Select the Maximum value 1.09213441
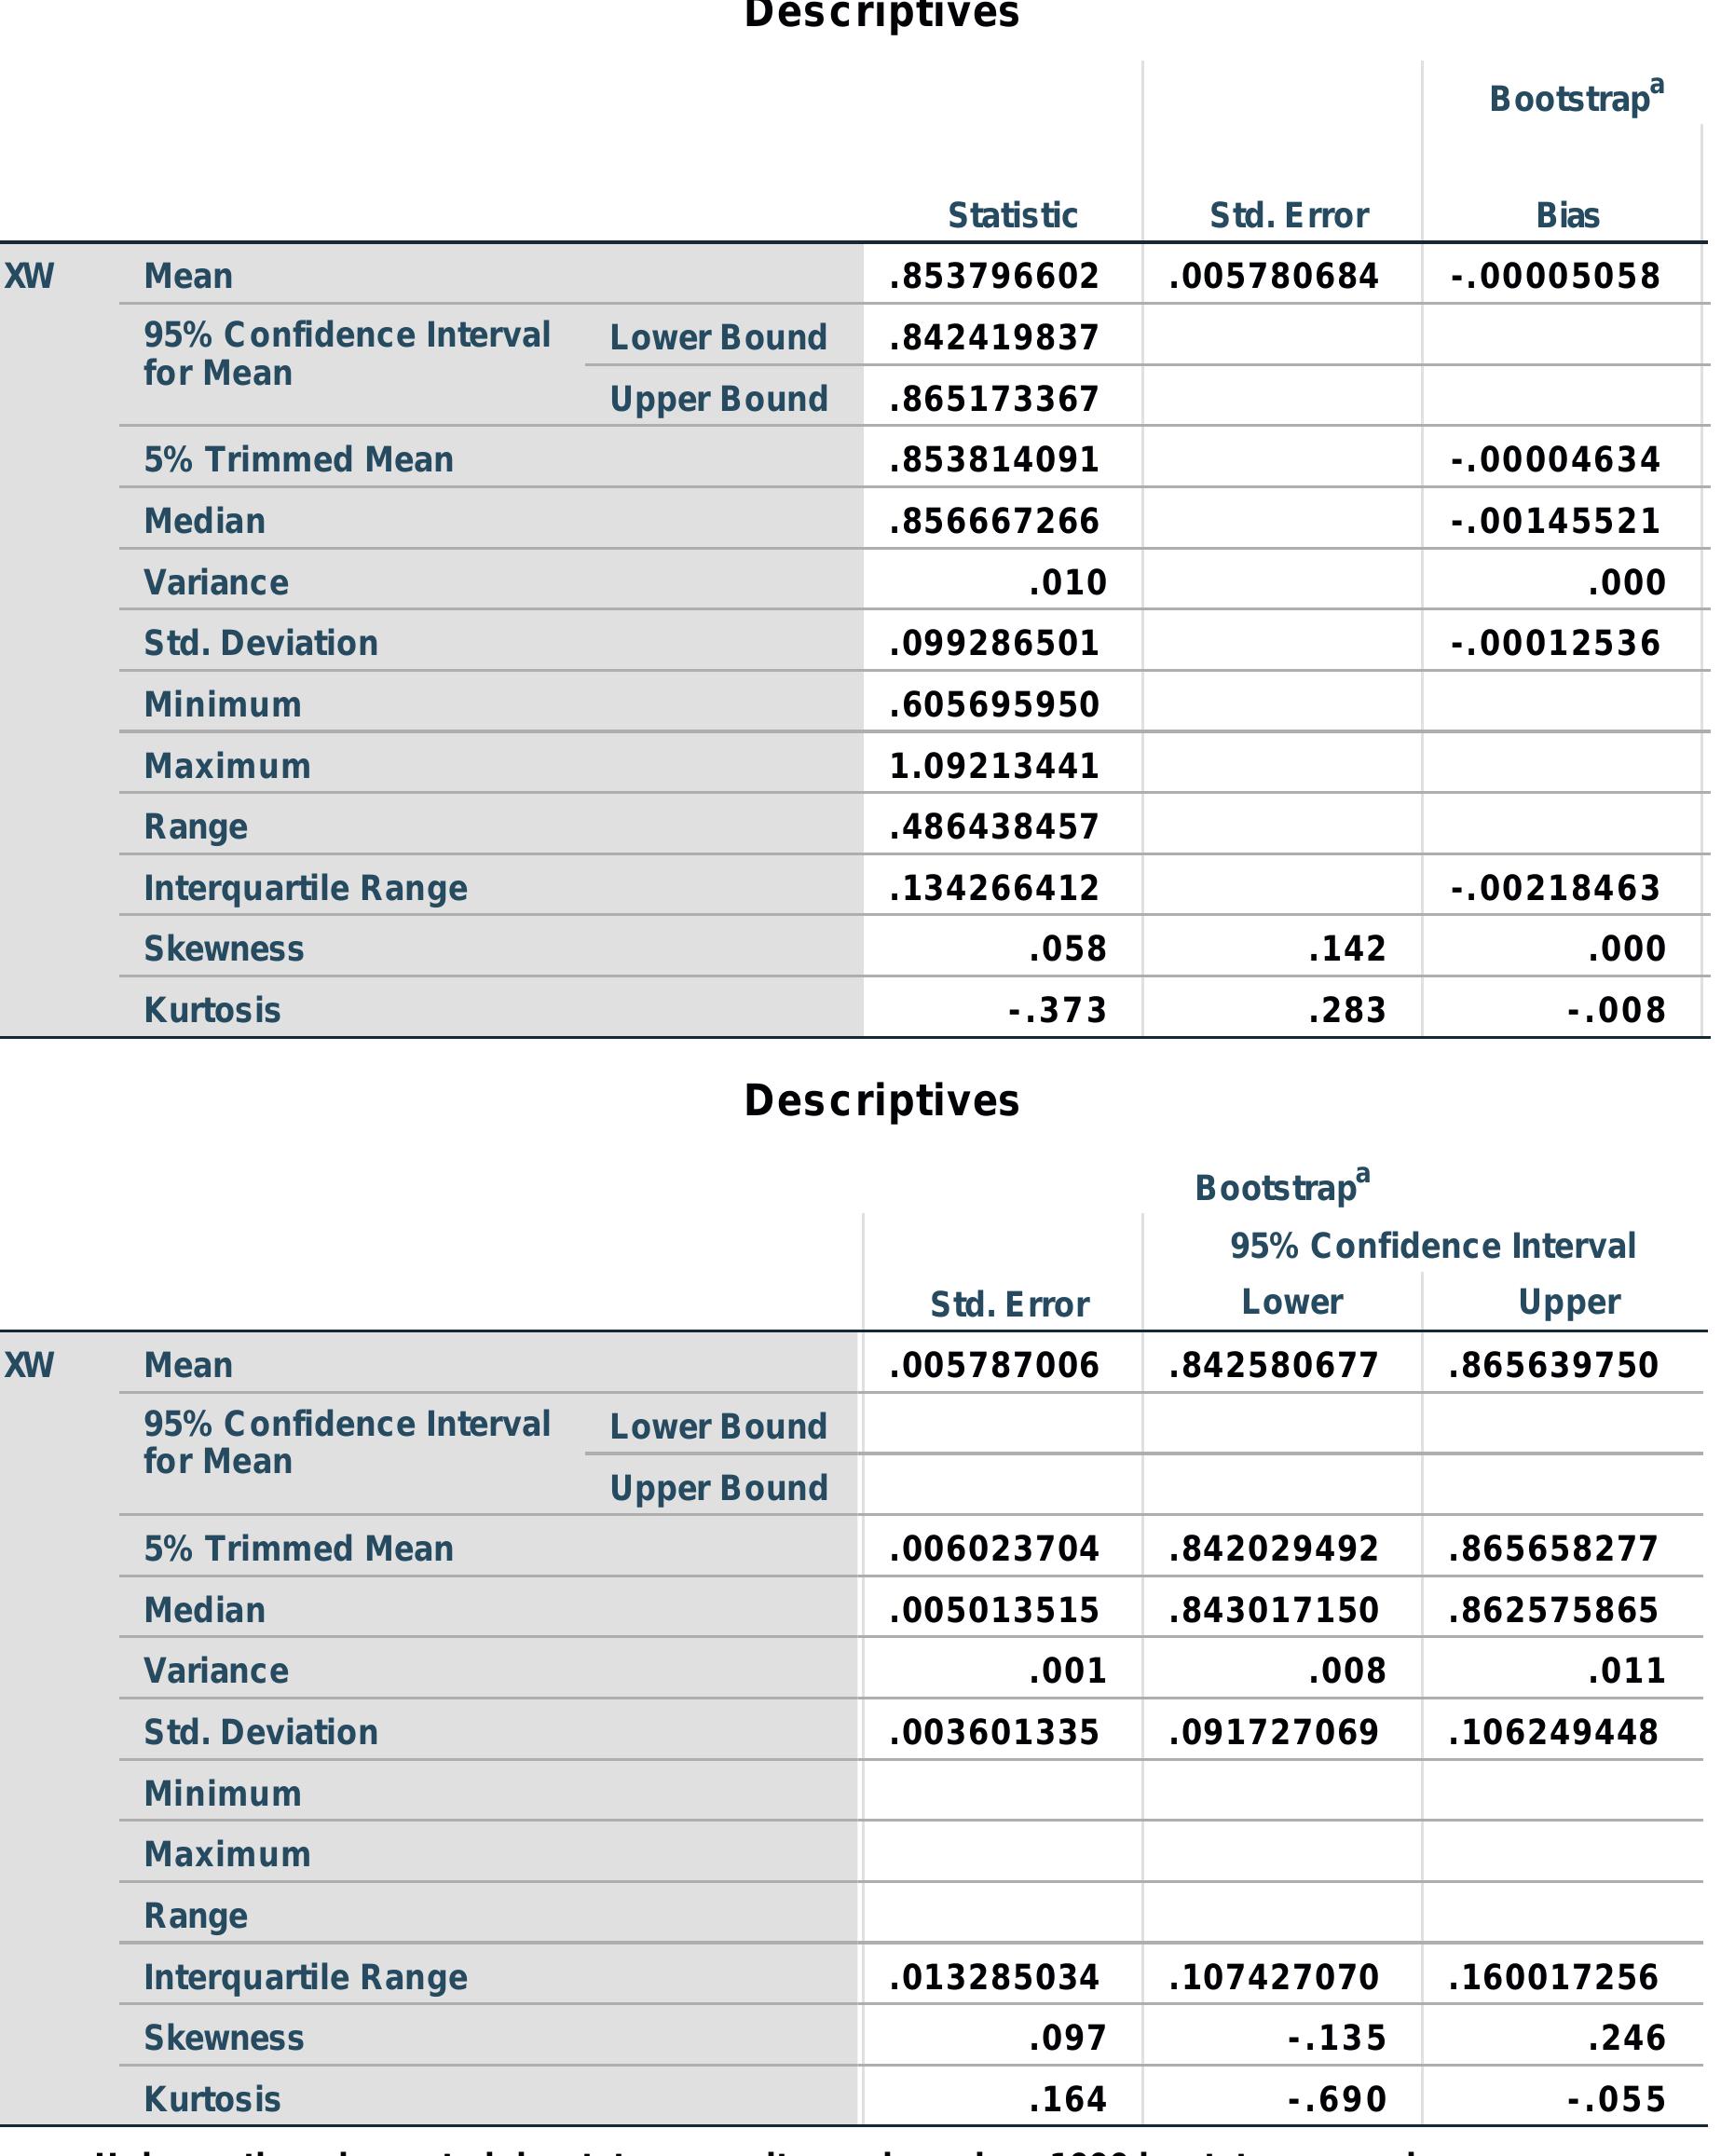Viewport: 1721px width, 2156px height. pos(994,766)
